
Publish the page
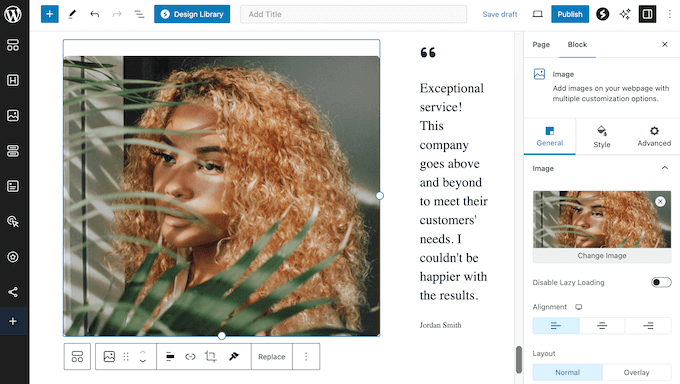click(570, 14)
